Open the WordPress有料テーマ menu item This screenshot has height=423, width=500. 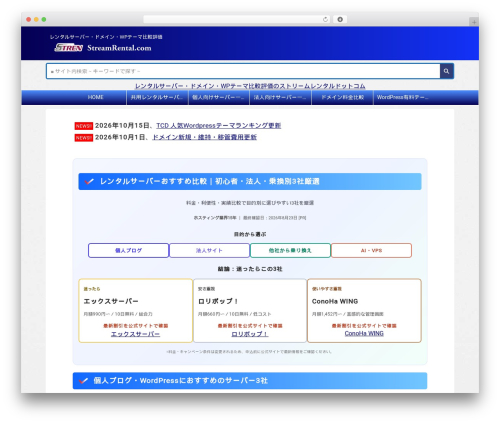403,97
